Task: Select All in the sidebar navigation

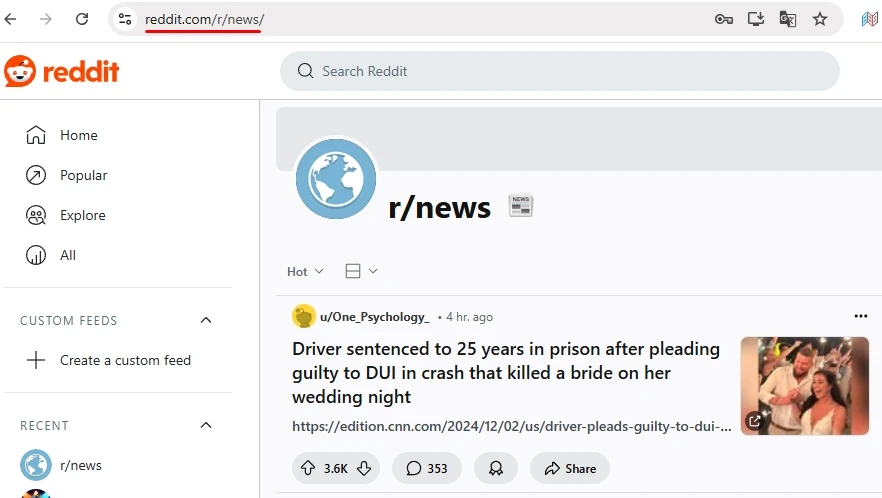Action: (67, 255)
